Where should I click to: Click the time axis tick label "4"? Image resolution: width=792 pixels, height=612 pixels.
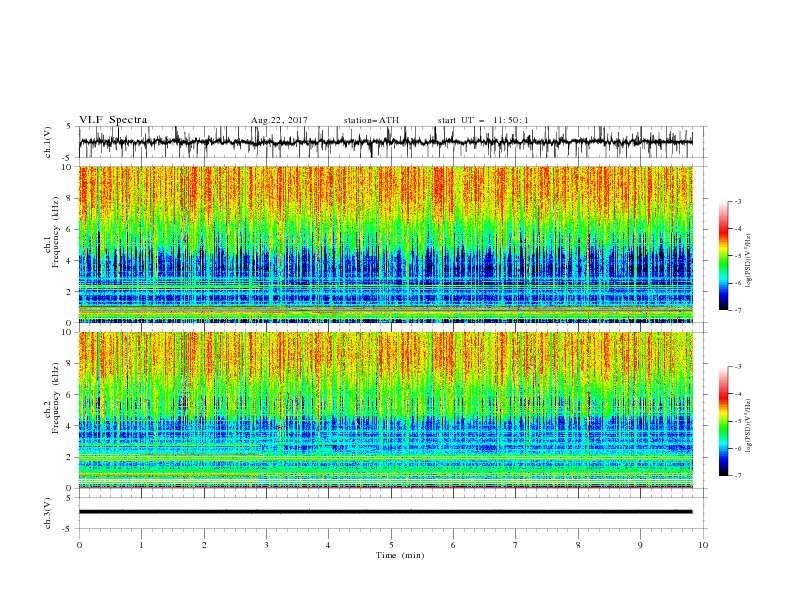coord(329,545)
